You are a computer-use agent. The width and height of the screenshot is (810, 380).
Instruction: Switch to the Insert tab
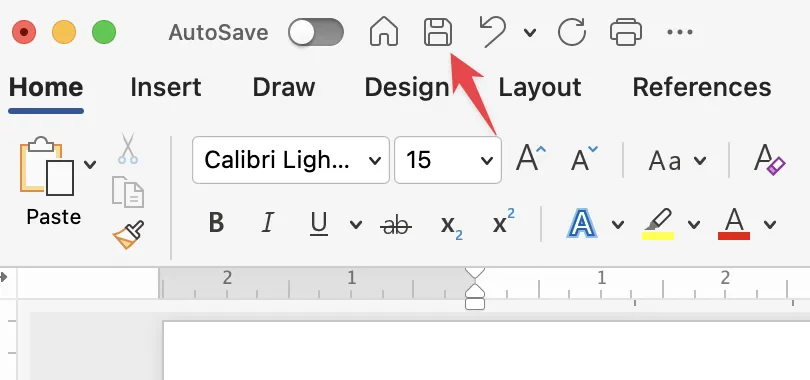click(x=166, y=87)
